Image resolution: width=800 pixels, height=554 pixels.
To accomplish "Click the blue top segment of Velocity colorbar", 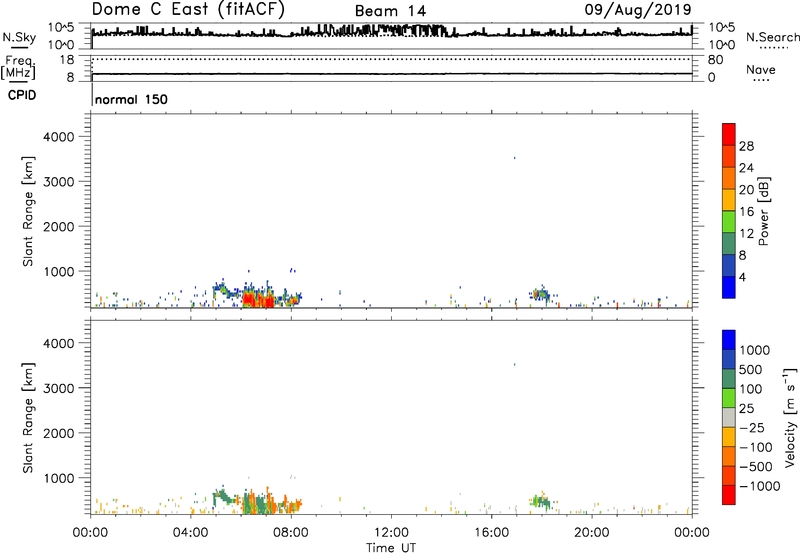I will coord(729,340).
